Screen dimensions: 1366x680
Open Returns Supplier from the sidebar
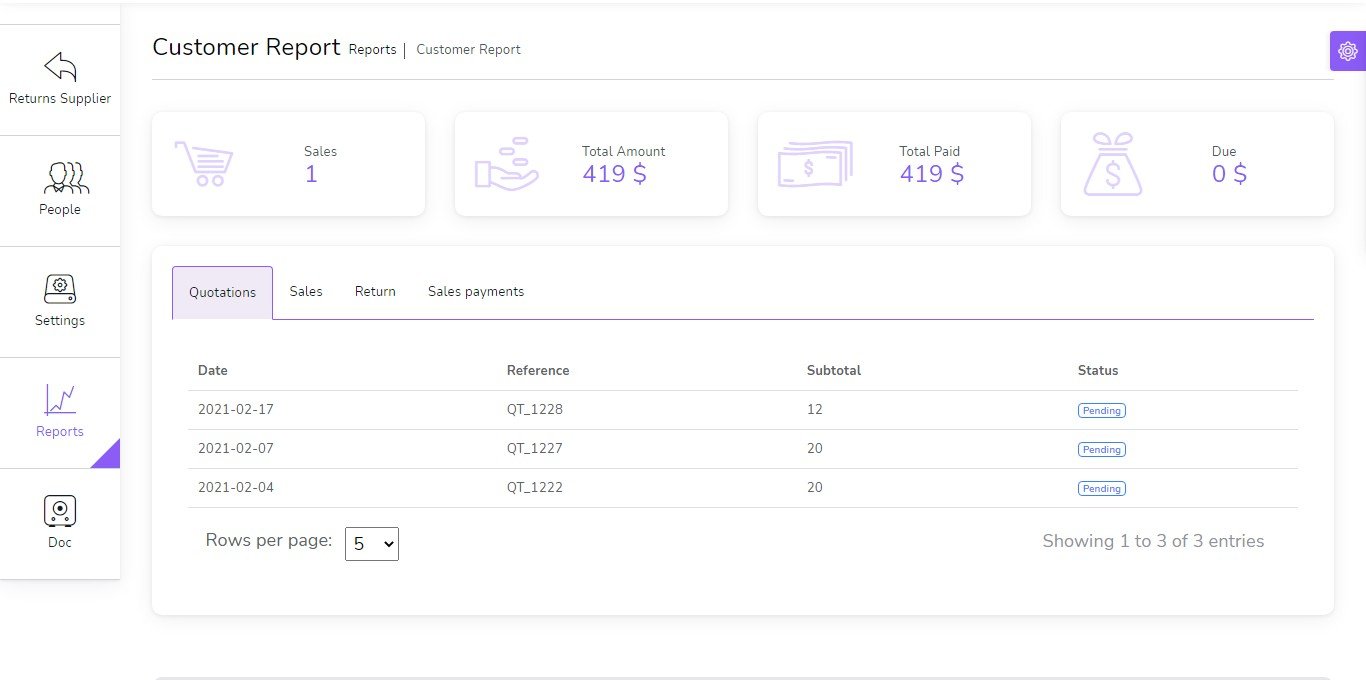(60, 80)
